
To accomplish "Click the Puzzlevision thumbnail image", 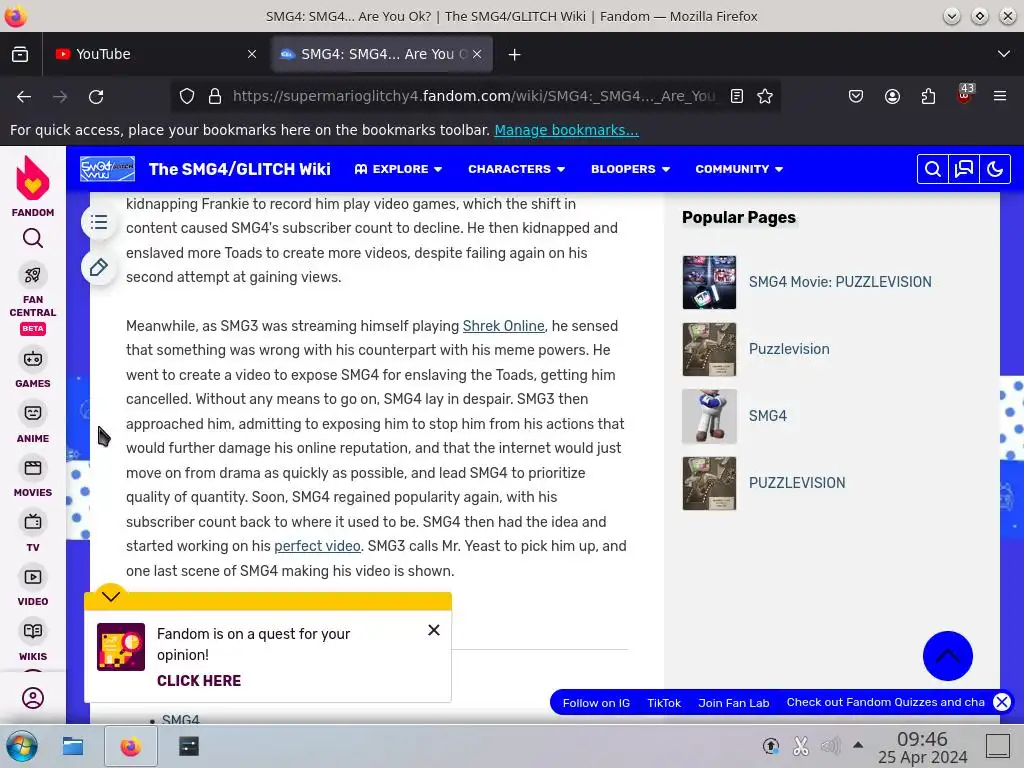I will click(x=709, y=349).
